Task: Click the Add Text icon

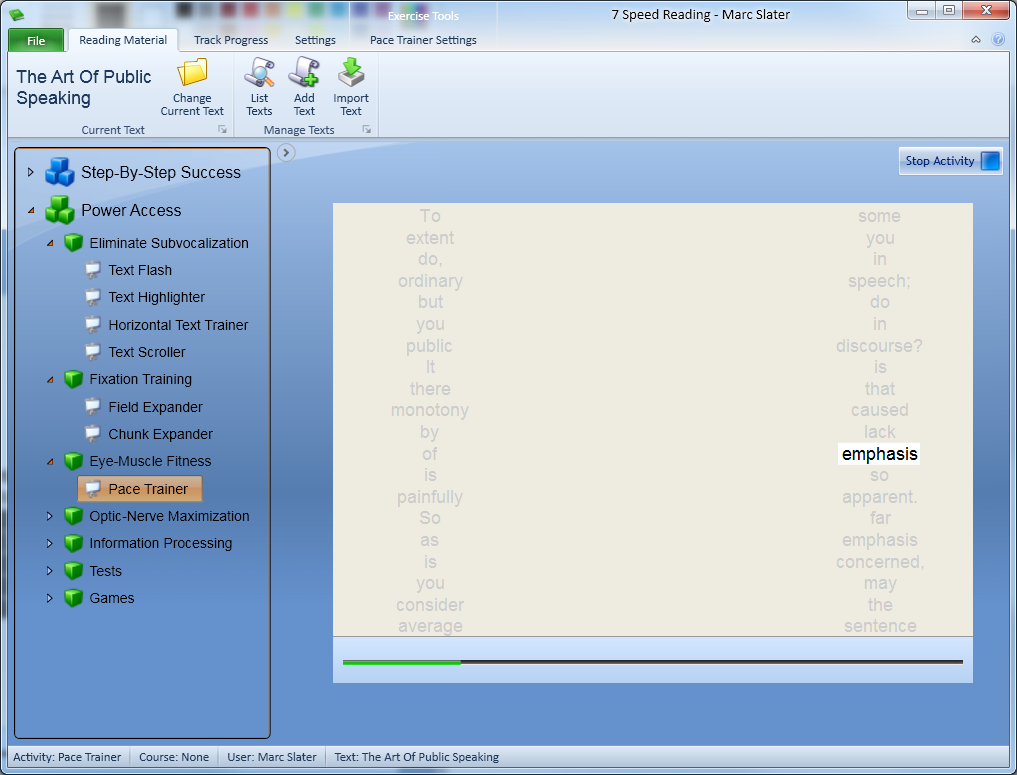Action: (x=304, y=74)
